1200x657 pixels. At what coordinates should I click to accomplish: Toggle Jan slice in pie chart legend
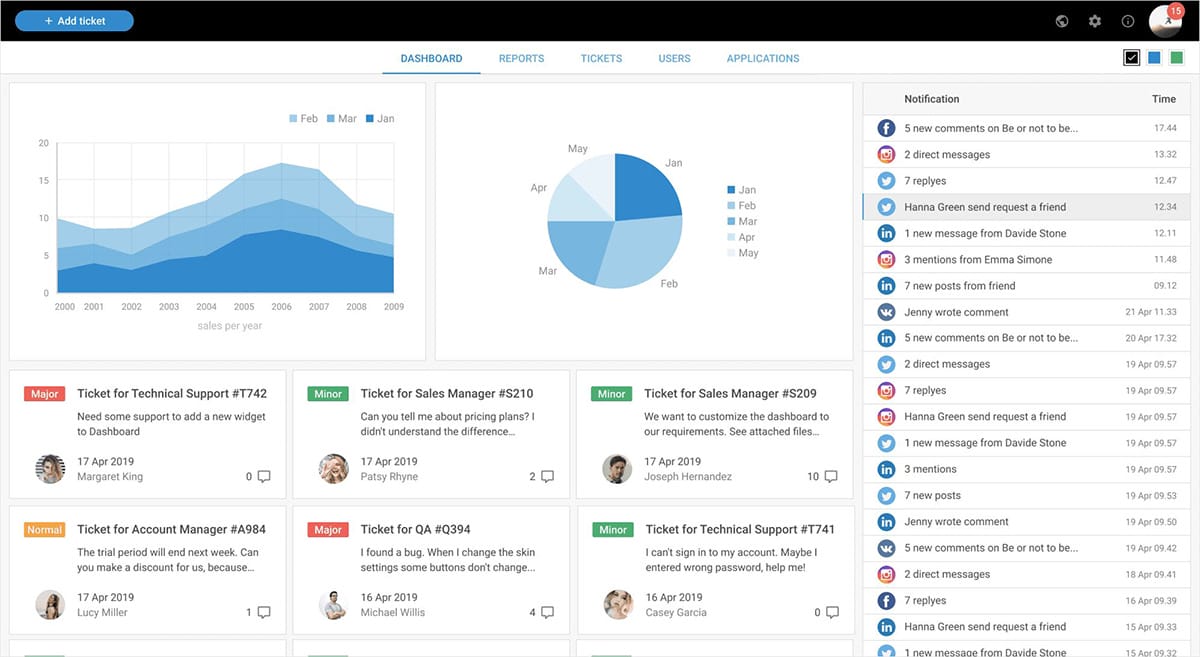click(741, 190)
